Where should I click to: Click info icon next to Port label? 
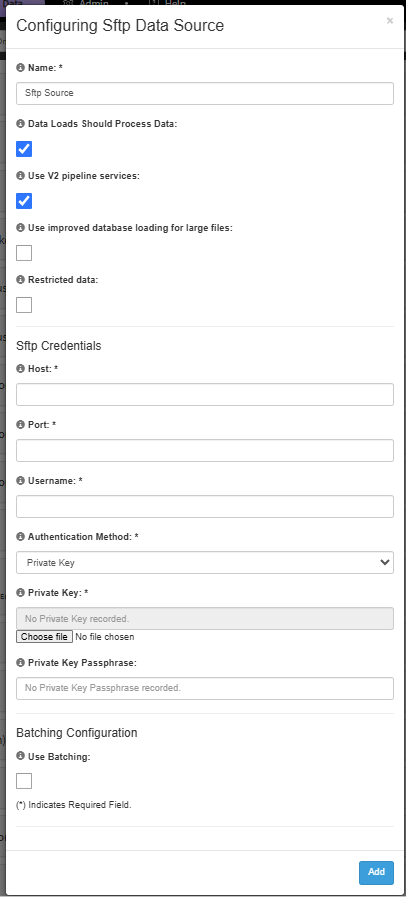point(21,425)
